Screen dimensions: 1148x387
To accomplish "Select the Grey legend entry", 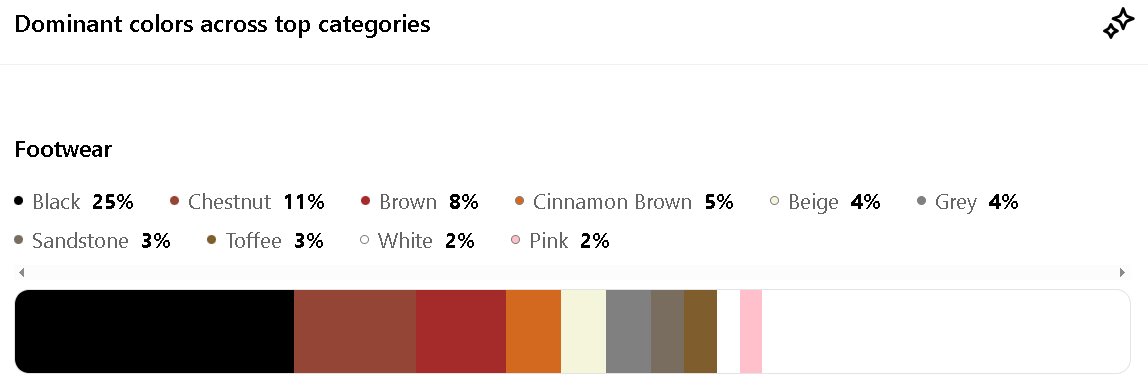I will click(969, 202).
